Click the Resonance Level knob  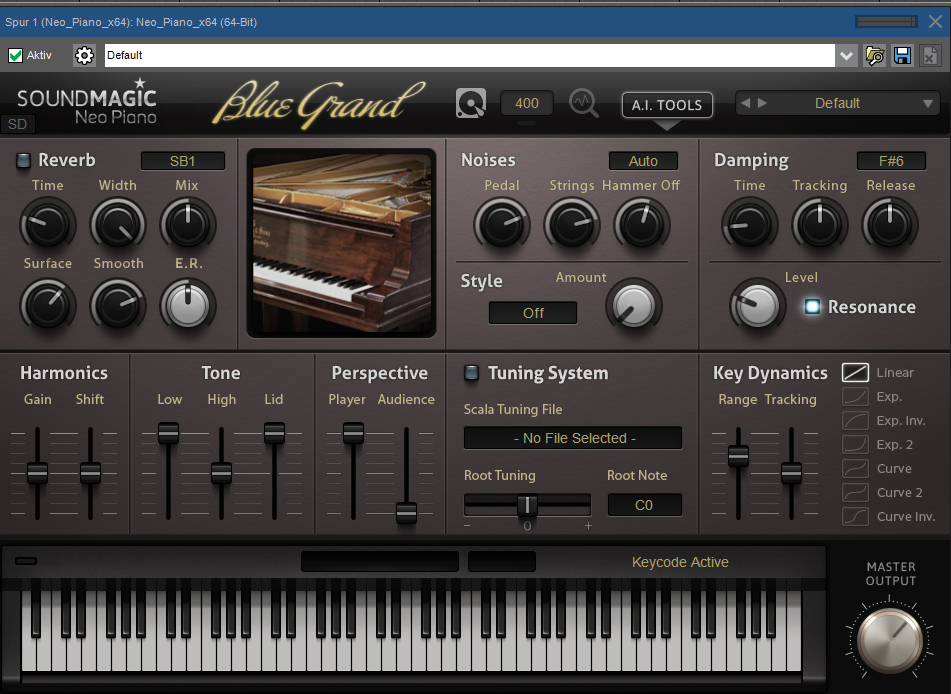[756, 305]
